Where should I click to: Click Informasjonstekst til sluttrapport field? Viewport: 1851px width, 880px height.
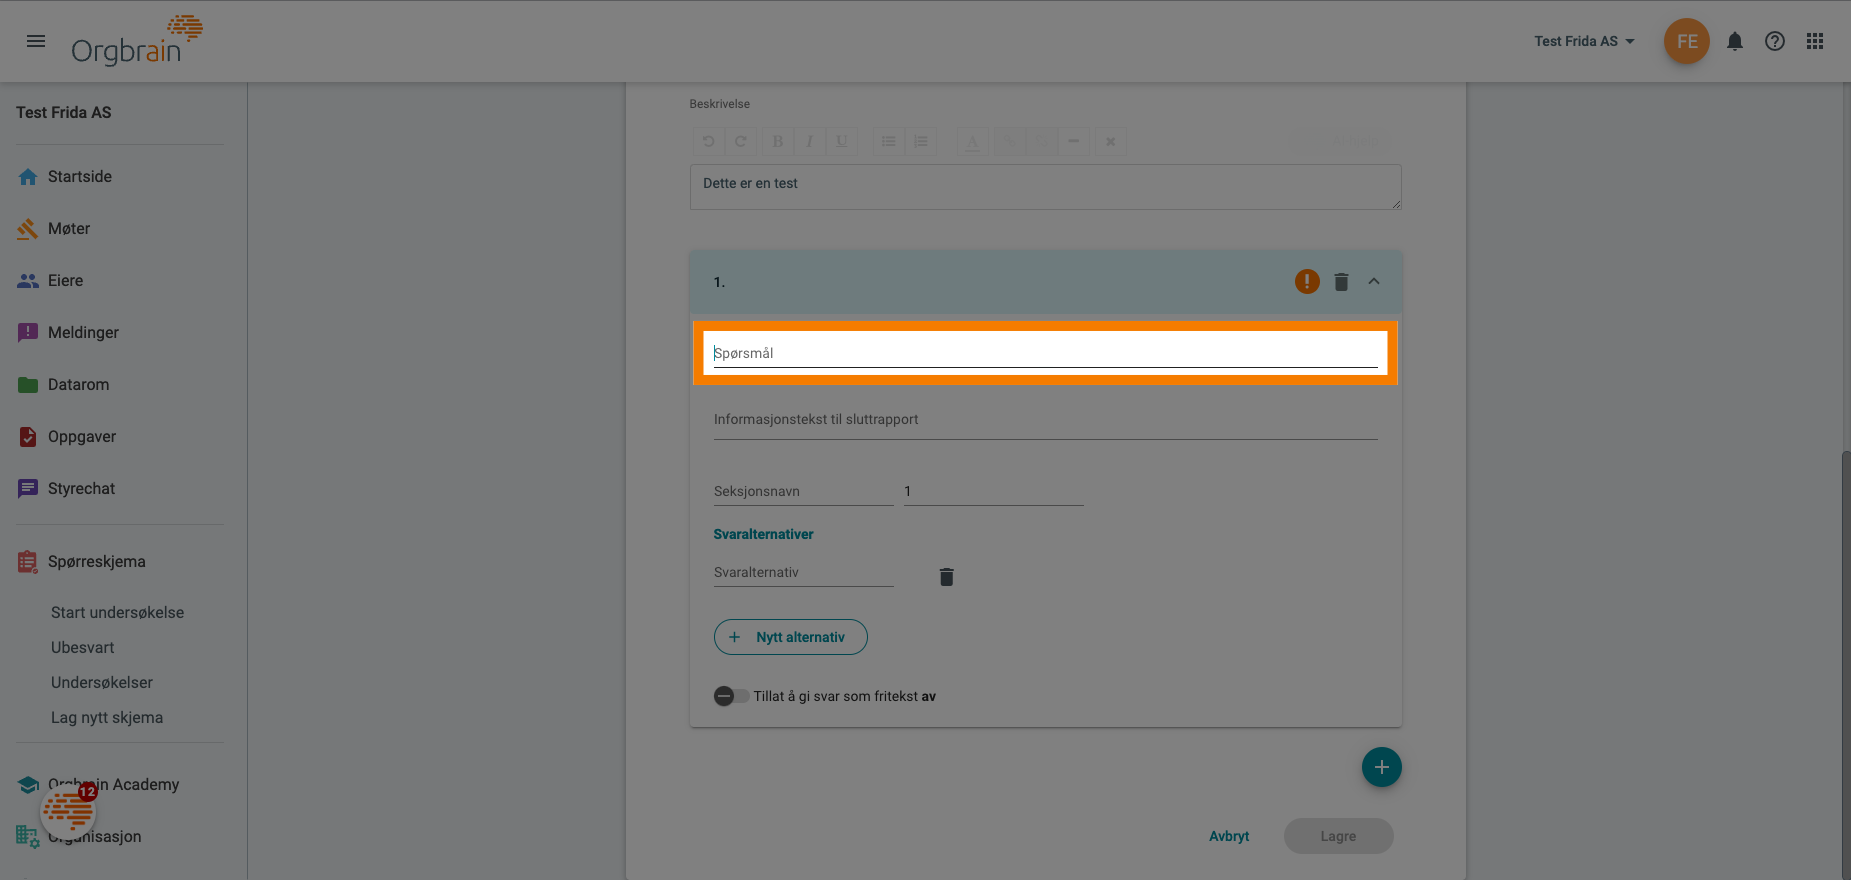1045,420
